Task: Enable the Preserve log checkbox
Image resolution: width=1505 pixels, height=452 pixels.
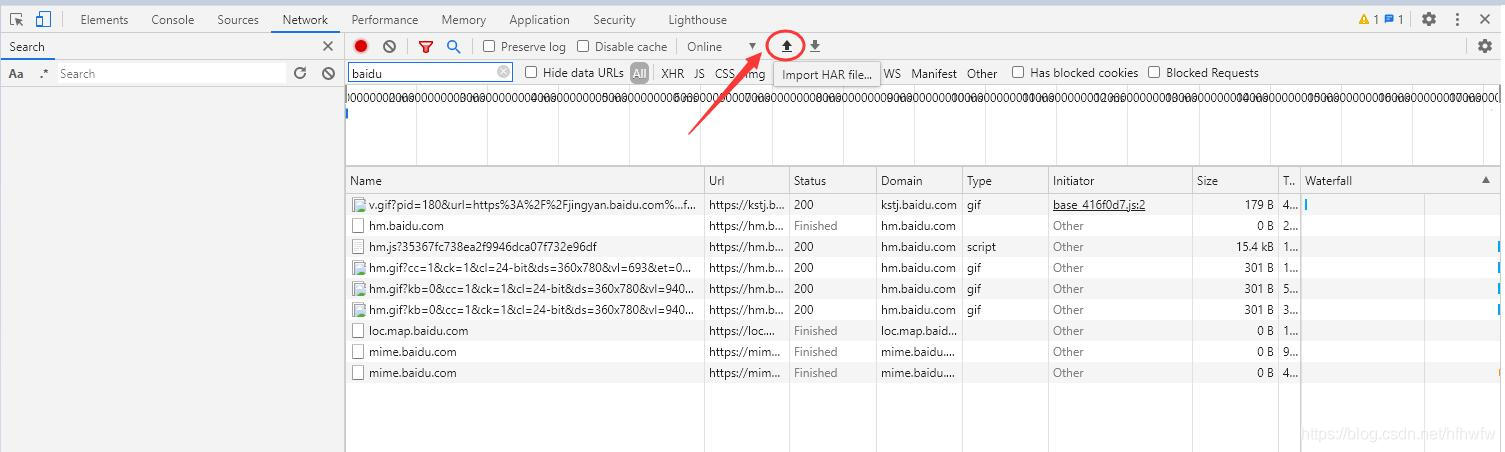Action: pyautogui.click(x=489, y=46)
